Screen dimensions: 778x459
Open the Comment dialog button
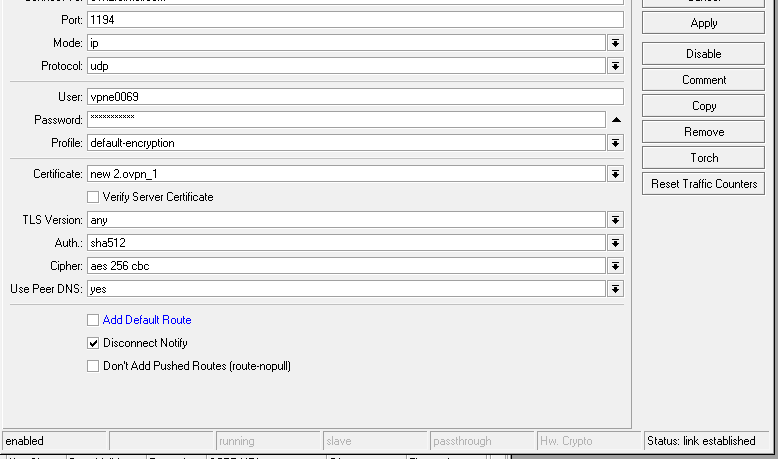click(703, 80)
